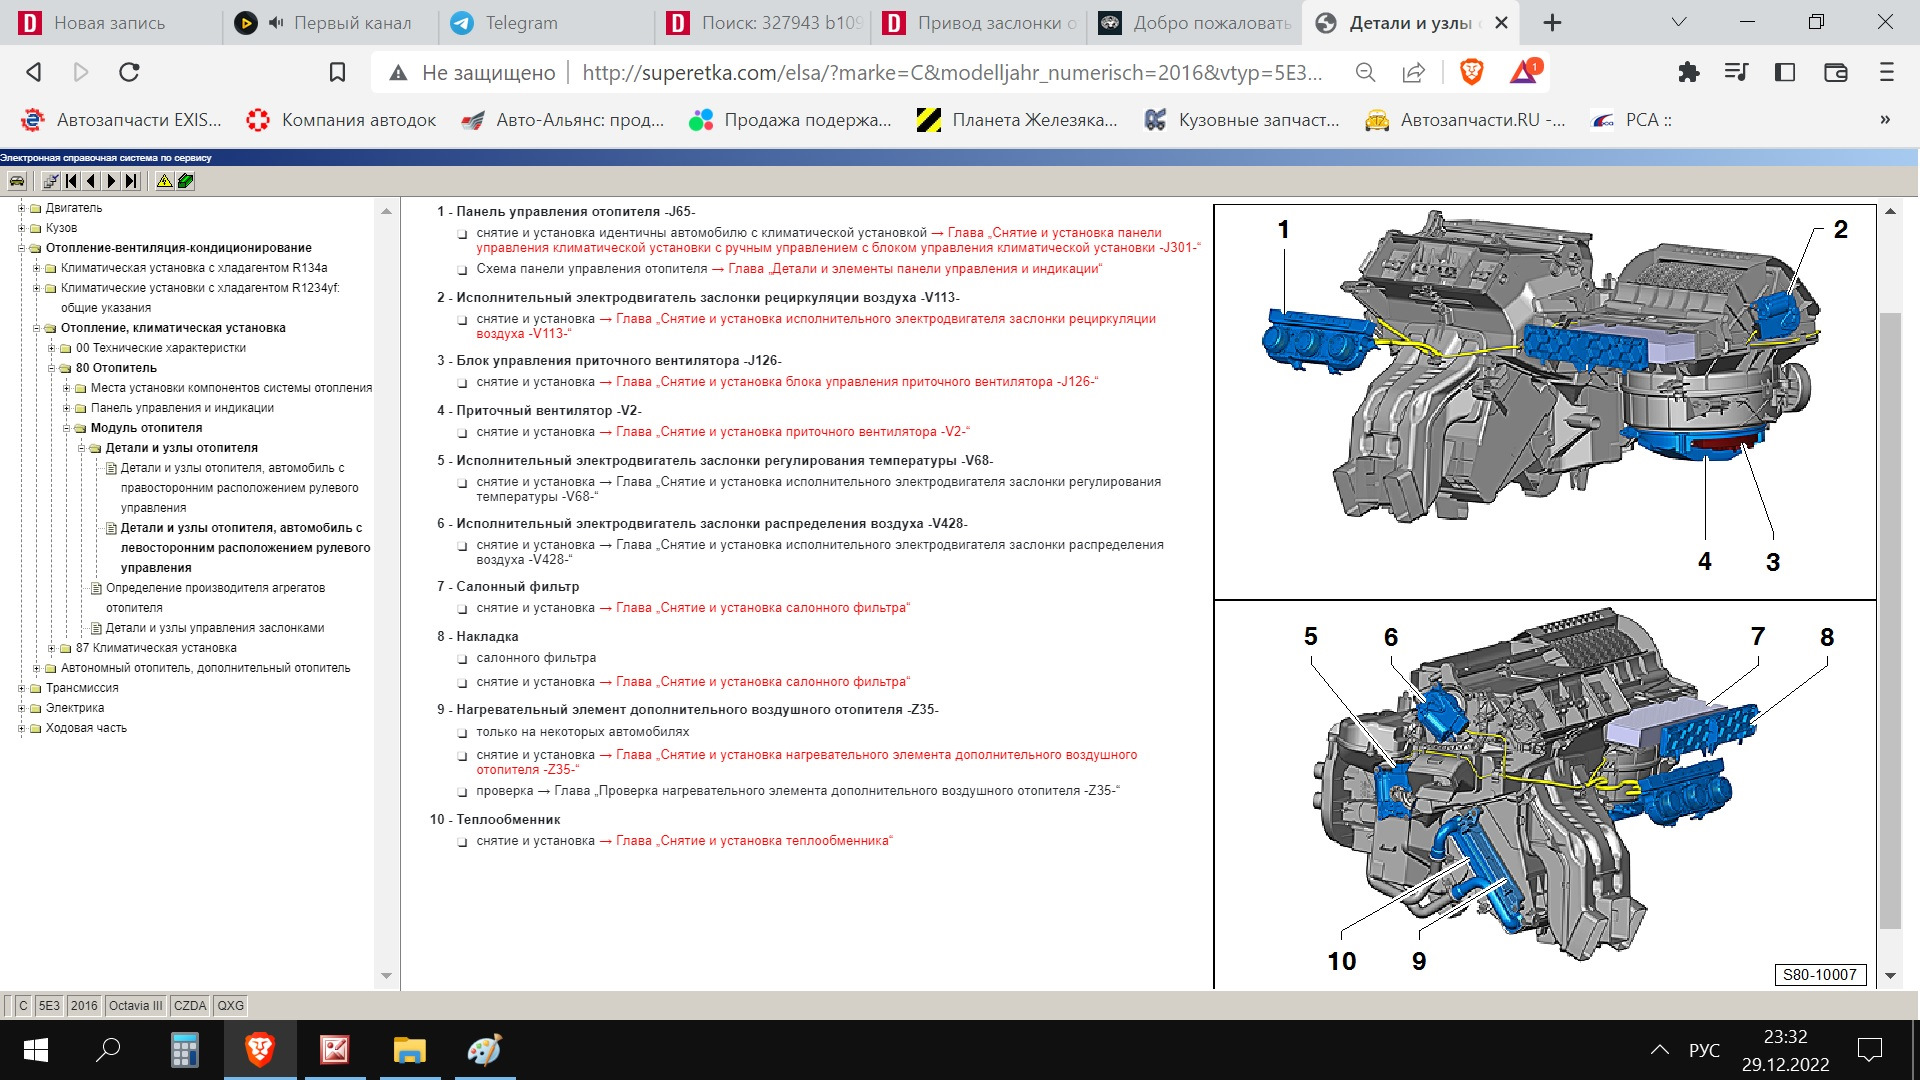Collapse the Модуль отопителя tree node
Screen dimensions: 1920x1080
point(66,428)
